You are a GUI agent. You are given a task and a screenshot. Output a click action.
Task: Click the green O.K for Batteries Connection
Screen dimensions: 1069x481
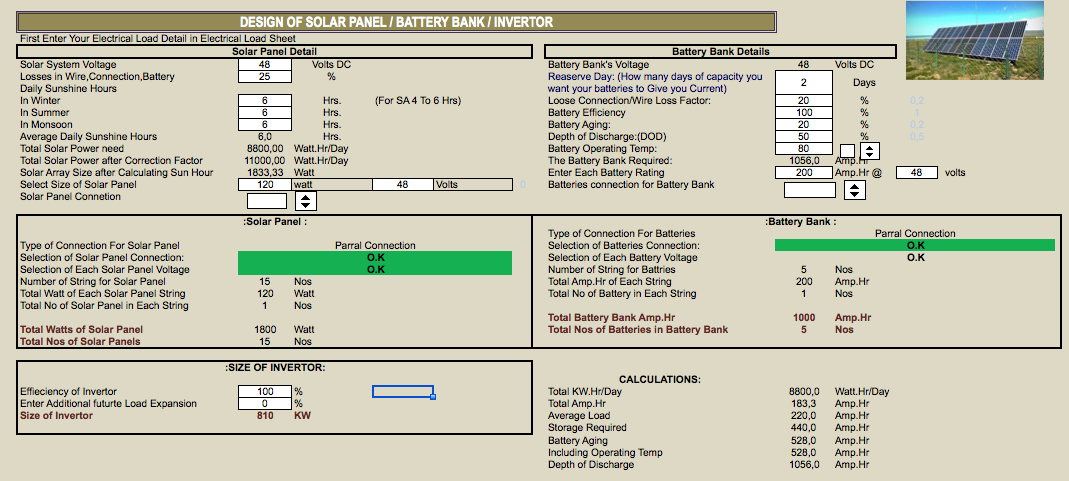click(x=915, y=245)
